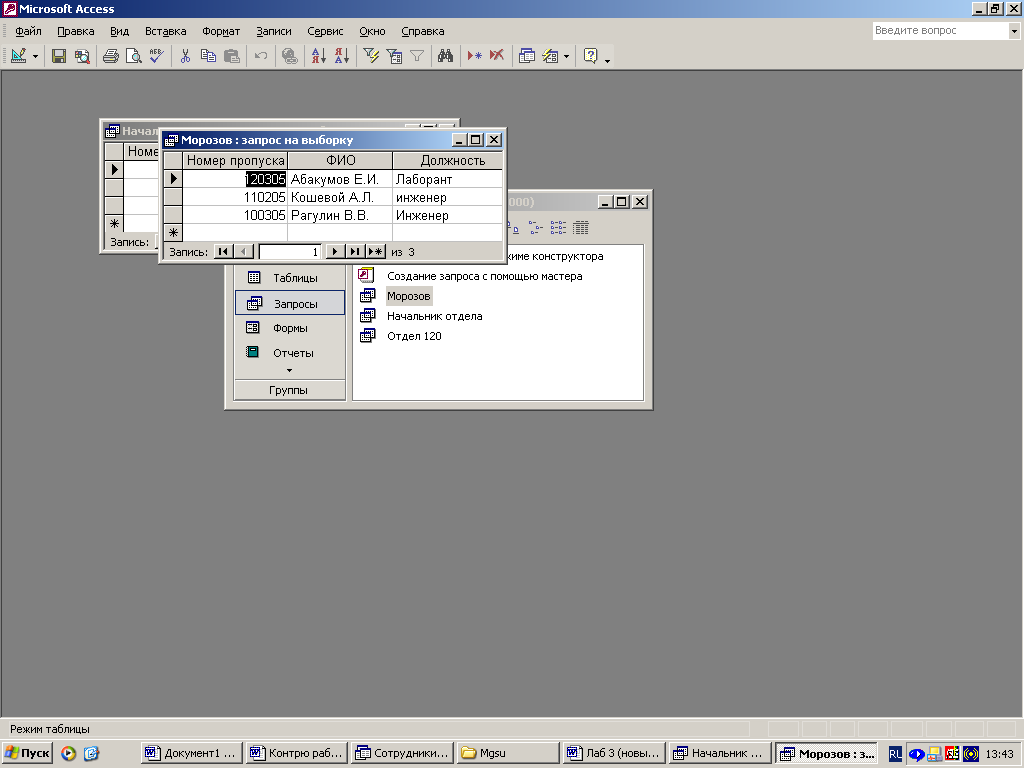The image size is (1024, 768).
Task: Click the Группы bar button
Action: point(289,390)
